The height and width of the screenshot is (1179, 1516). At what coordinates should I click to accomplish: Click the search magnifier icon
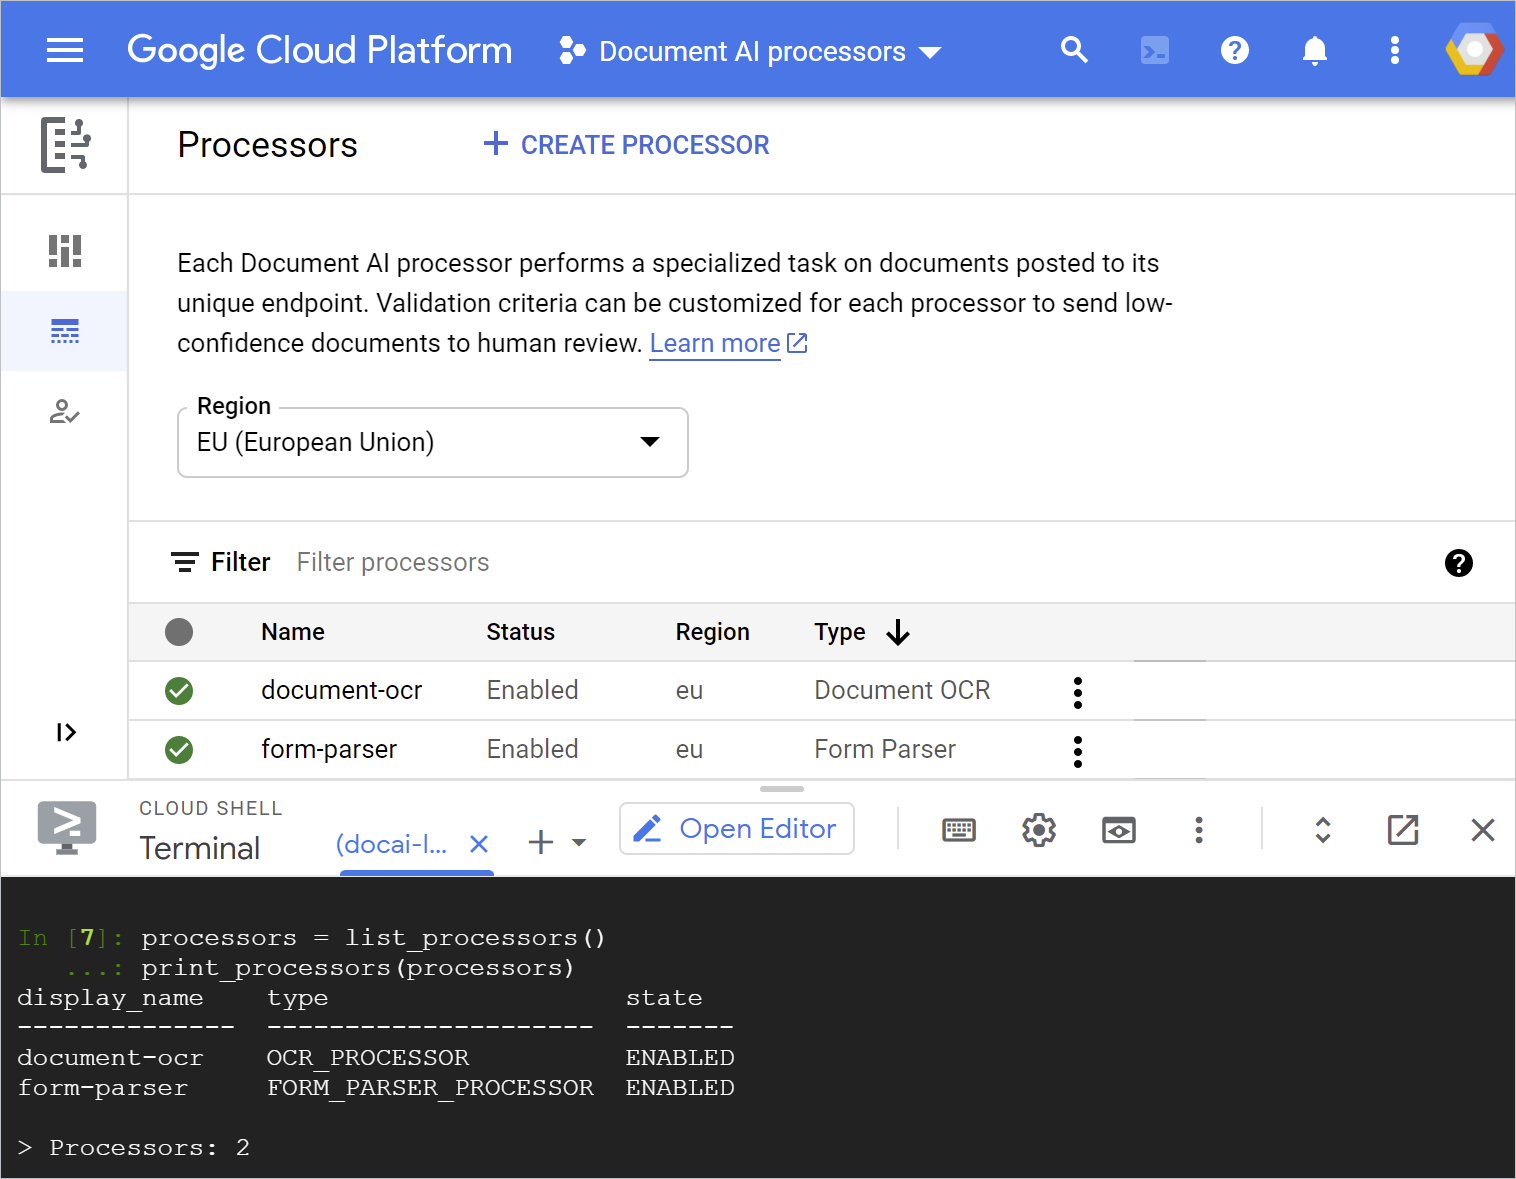[x=1074, y=50]
